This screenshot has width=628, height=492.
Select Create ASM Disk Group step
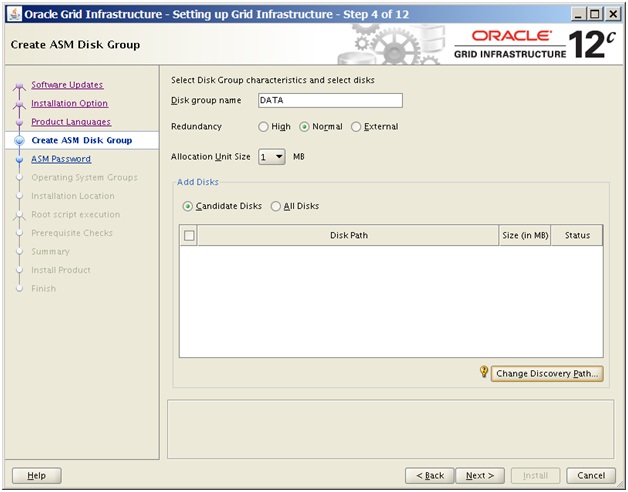(82, 140)
